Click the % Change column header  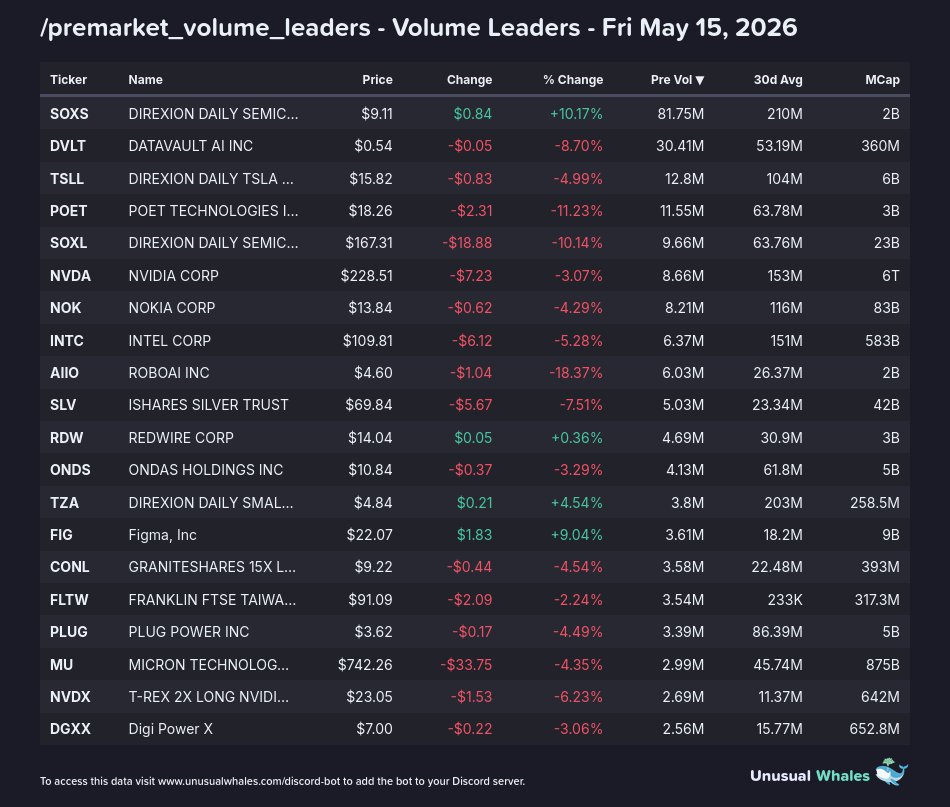[573, 79]
